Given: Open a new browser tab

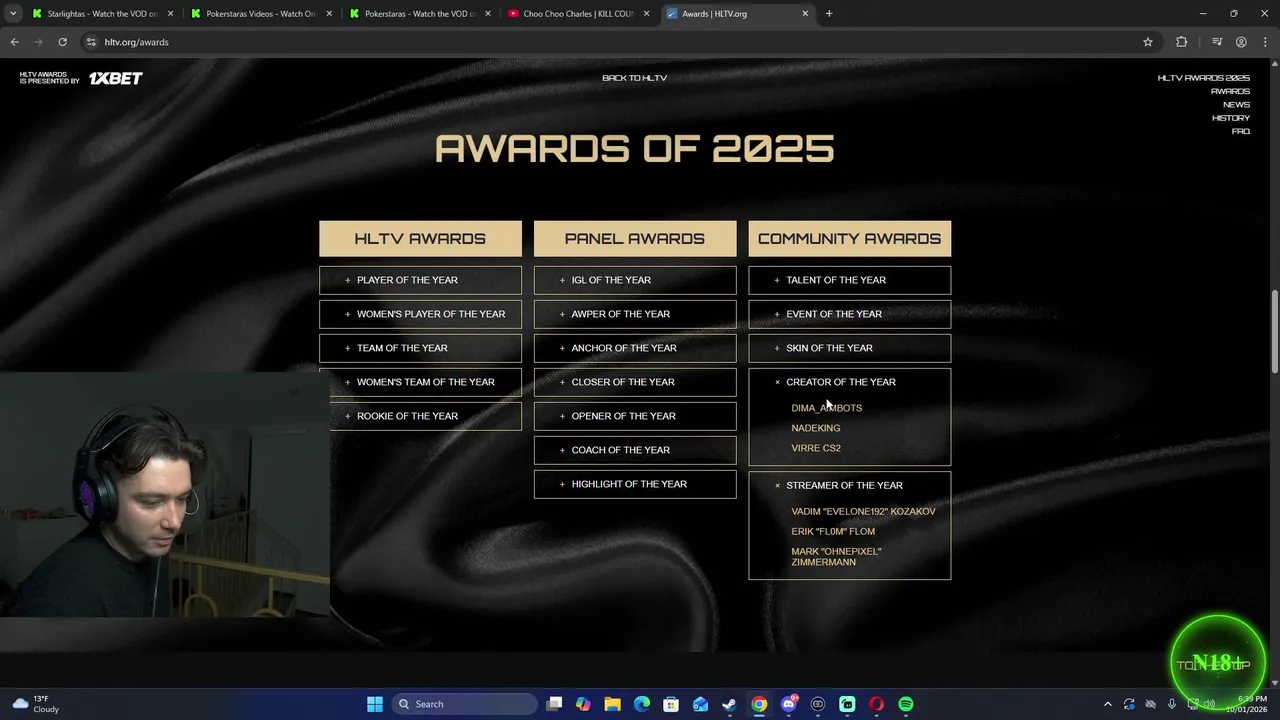Looking at the screenshot, I should pyautogui.click(x=829, y=14).
